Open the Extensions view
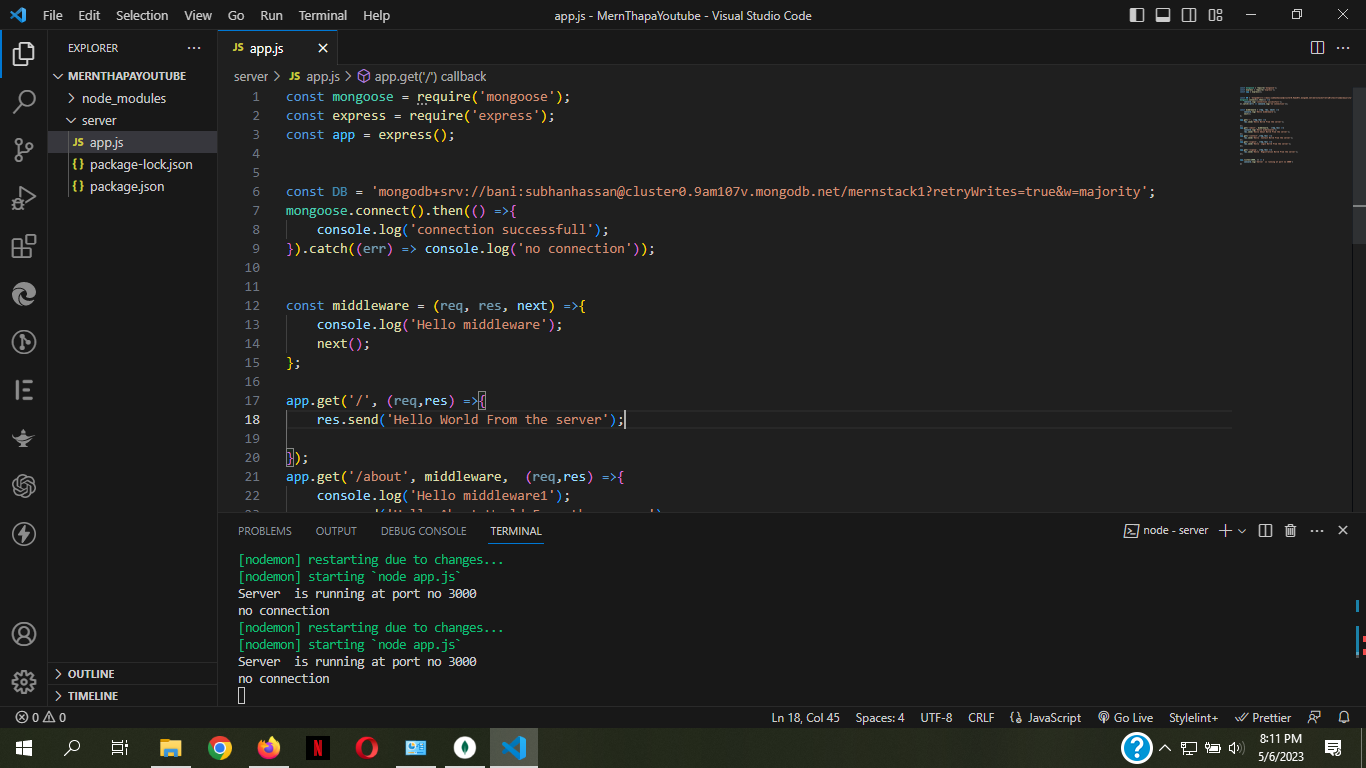Viewport: 1366px width, 768px height. pyautogui.click(x=24, y=246)
